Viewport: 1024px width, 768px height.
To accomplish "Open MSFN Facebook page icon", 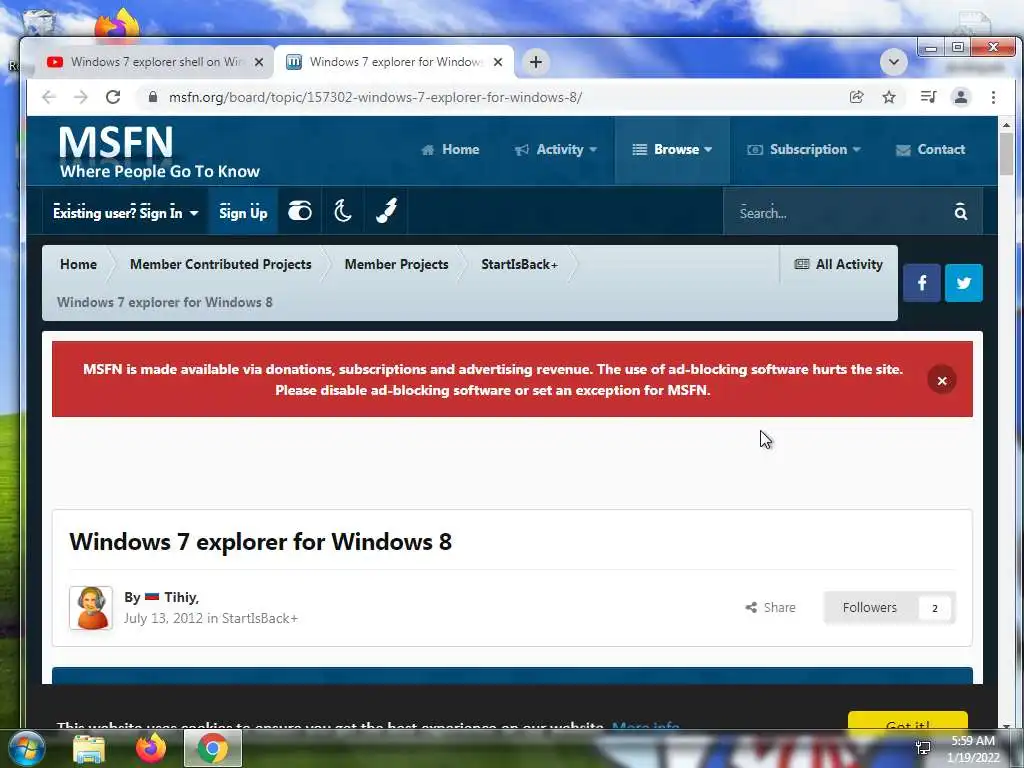I will pyautogui.click(x=921, y=283).
